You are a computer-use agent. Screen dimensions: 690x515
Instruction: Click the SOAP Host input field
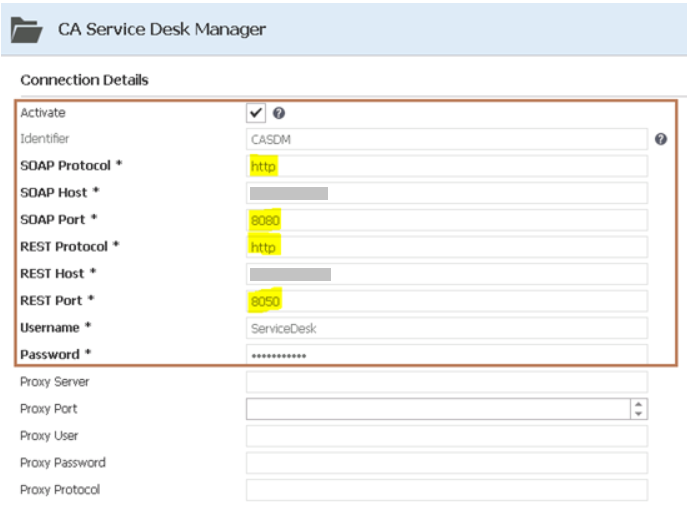click(447, 193)
